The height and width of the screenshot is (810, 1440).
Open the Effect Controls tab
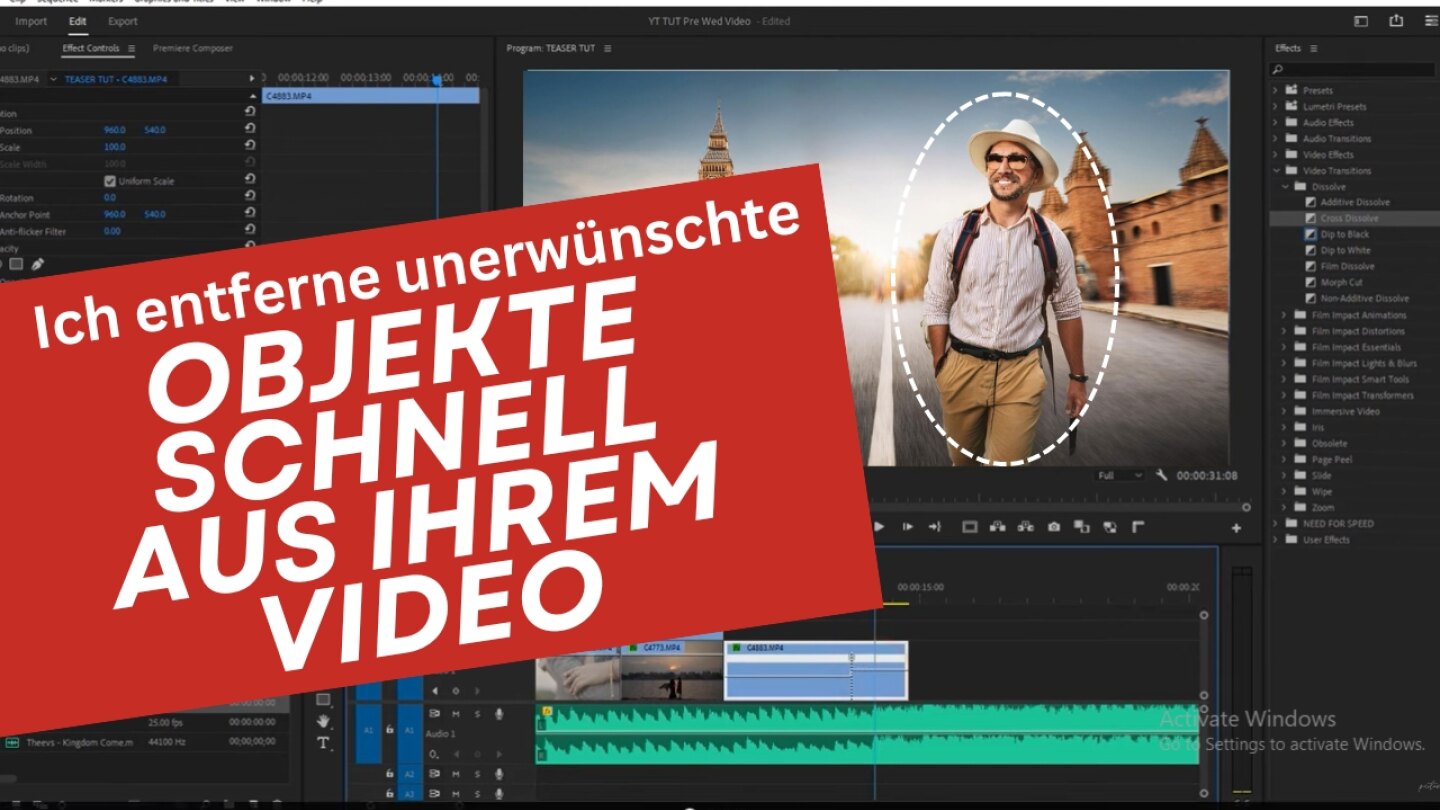[91, 48]
